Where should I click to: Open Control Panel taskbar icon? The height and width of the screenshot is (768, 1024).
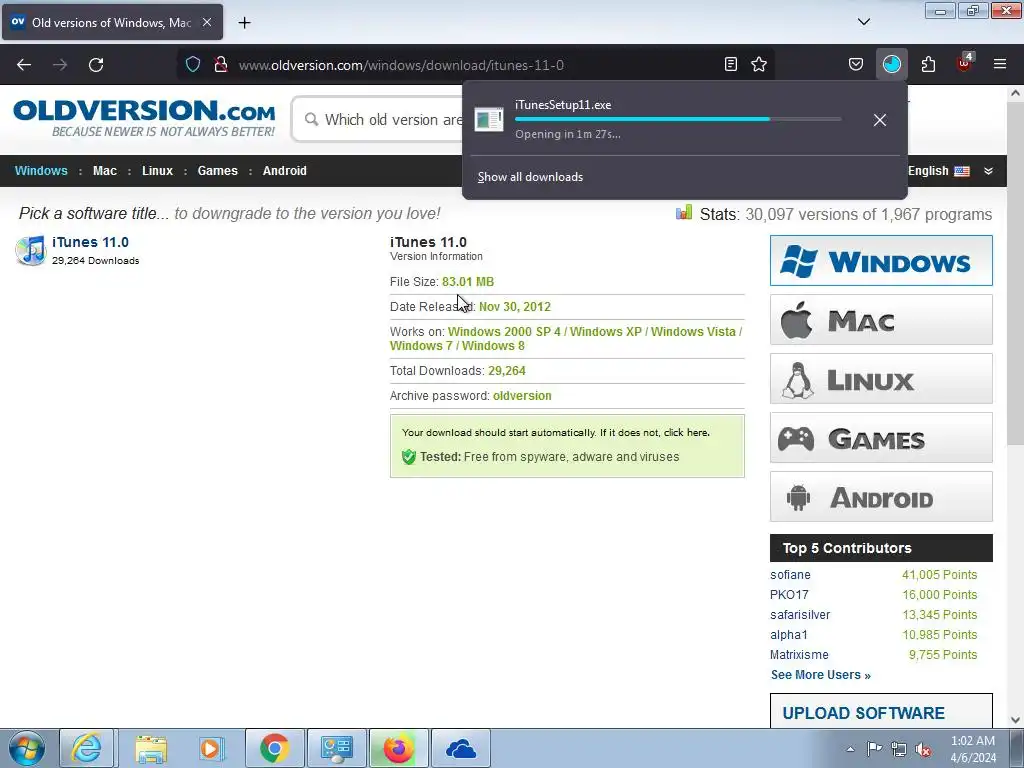[x=337, y=748]
